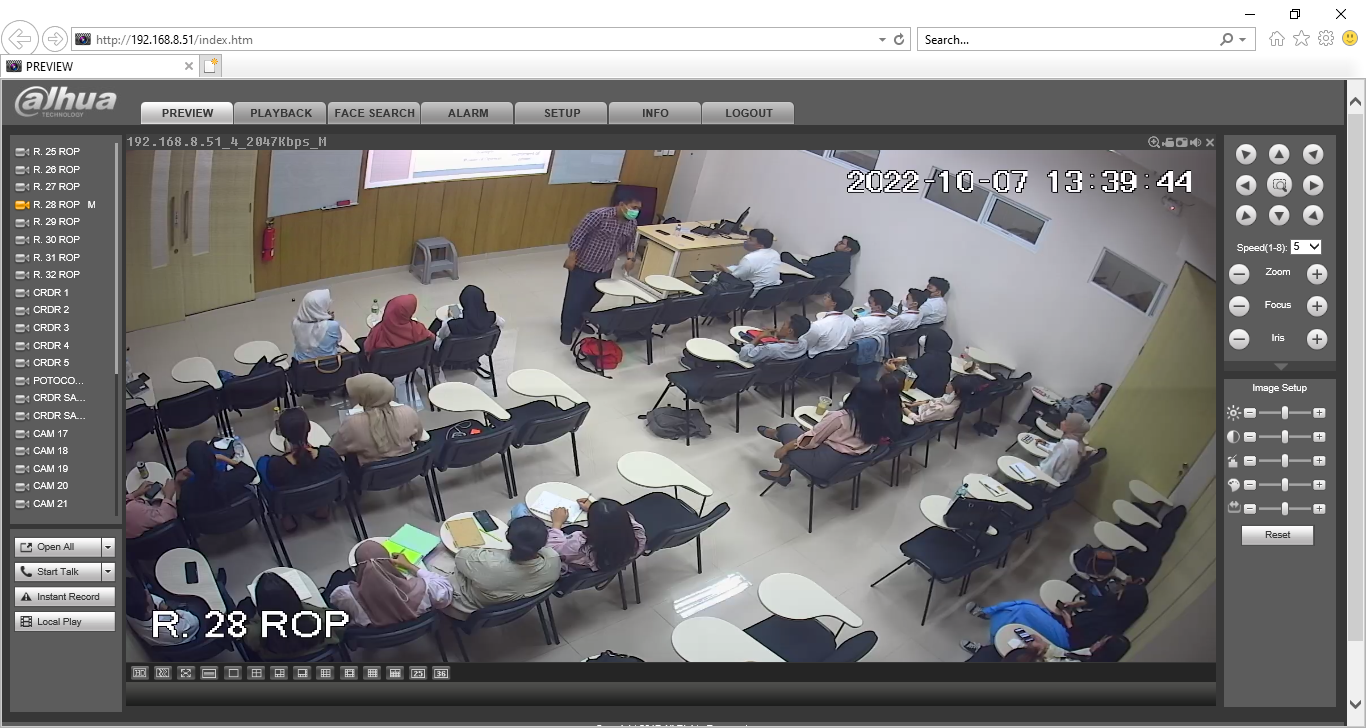Enable digital zoom on the video window
Viewport: 1366px width, 728px height.
1154,142
